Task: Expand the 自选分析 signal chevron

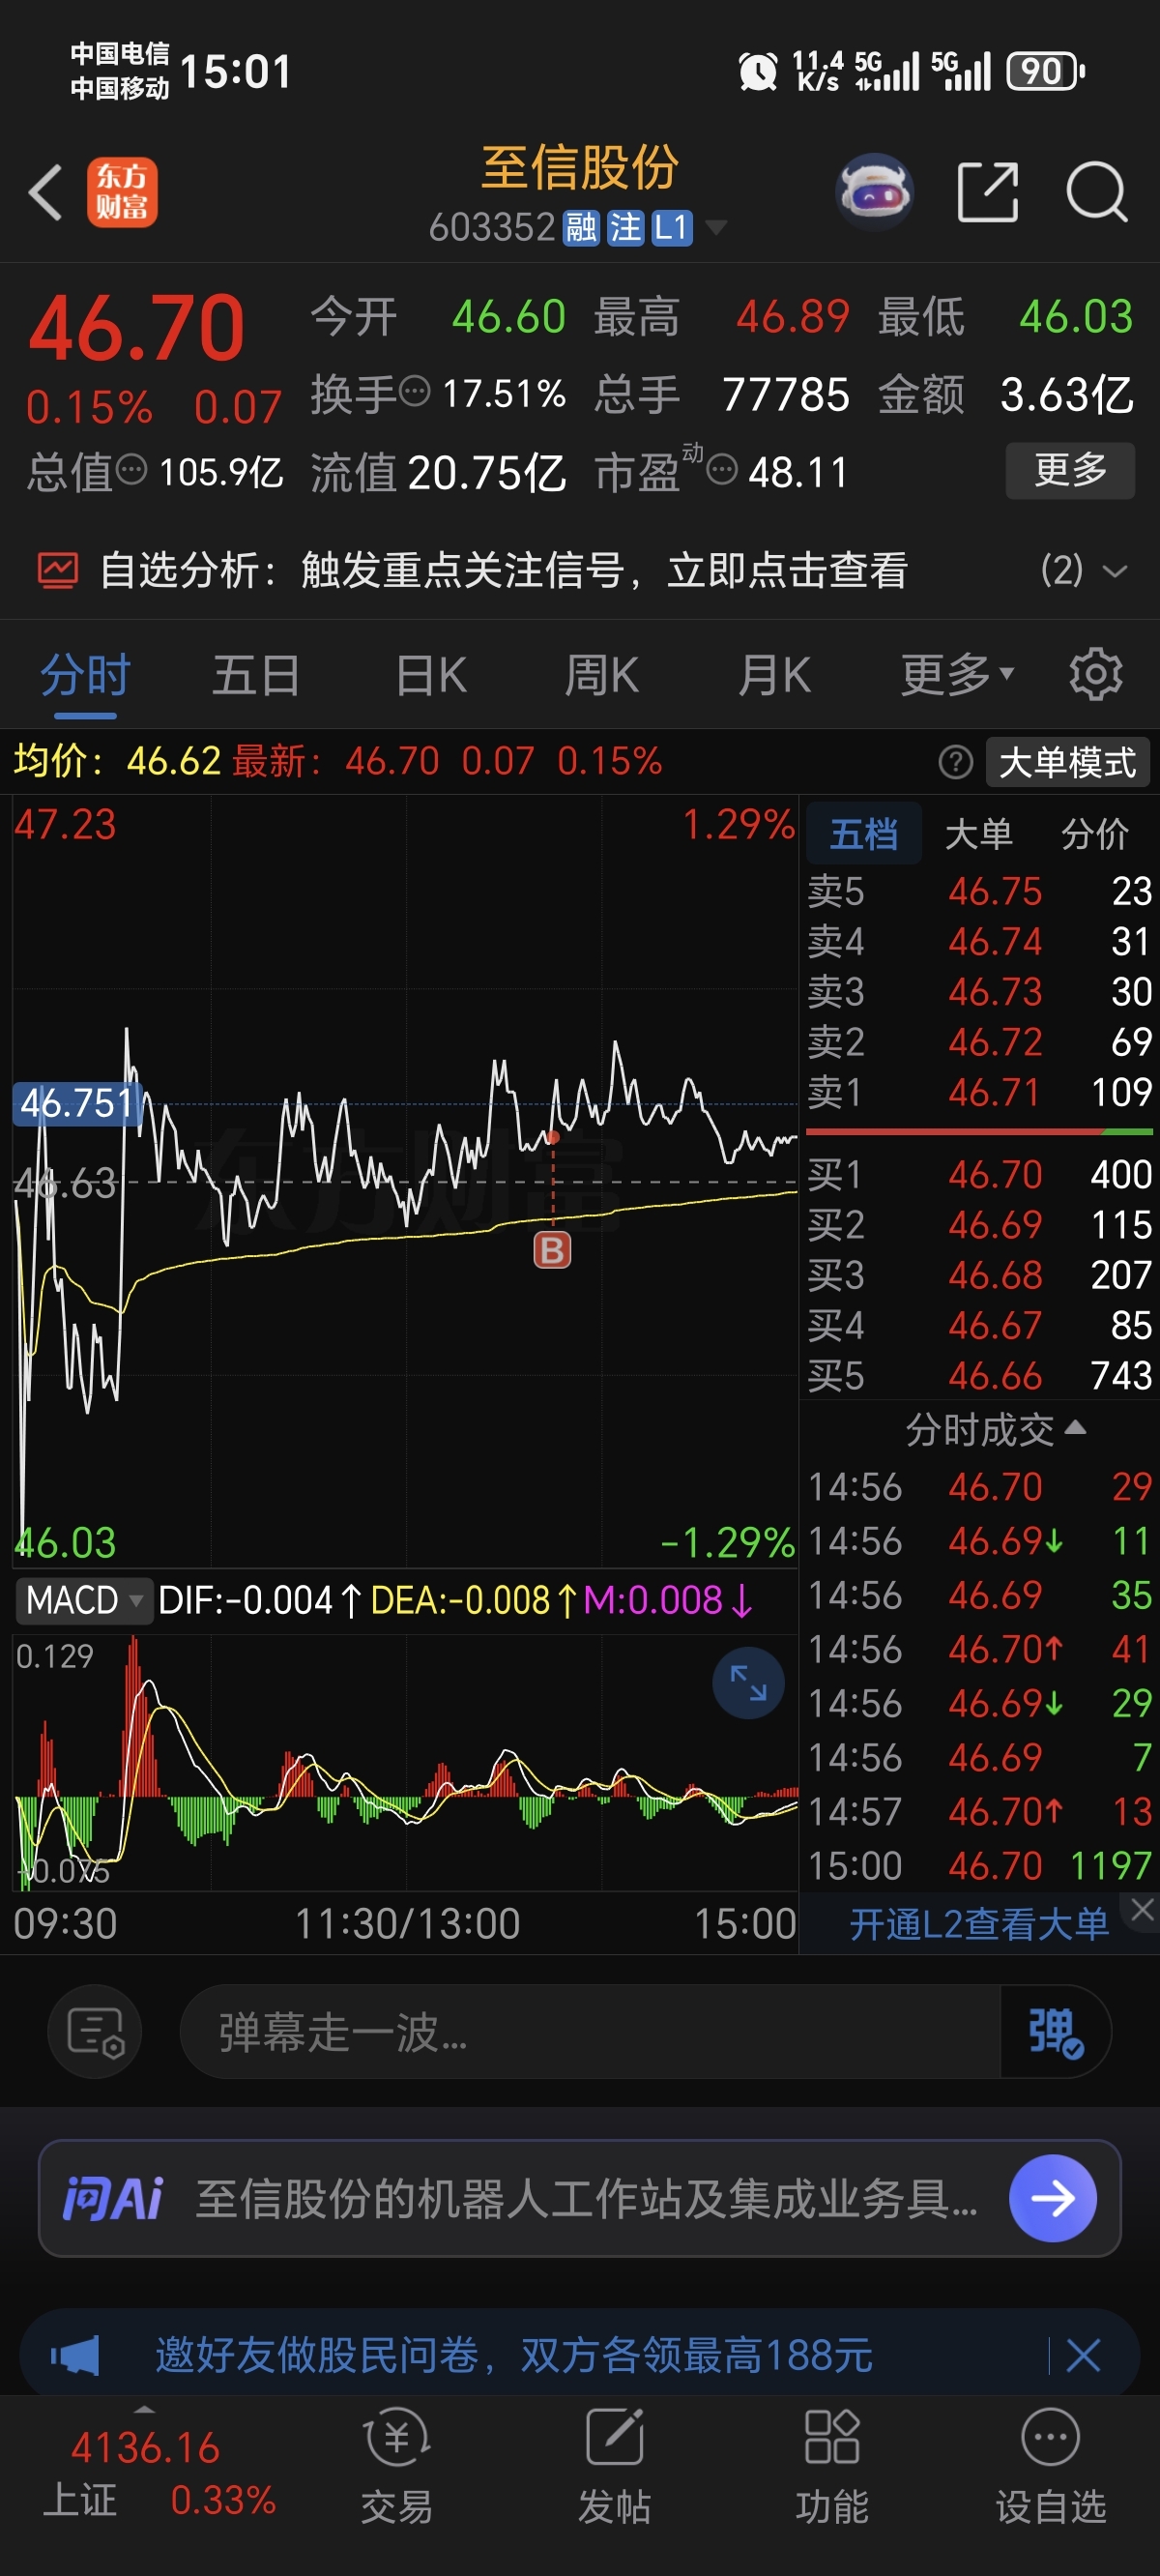Action: (1114, 571)
